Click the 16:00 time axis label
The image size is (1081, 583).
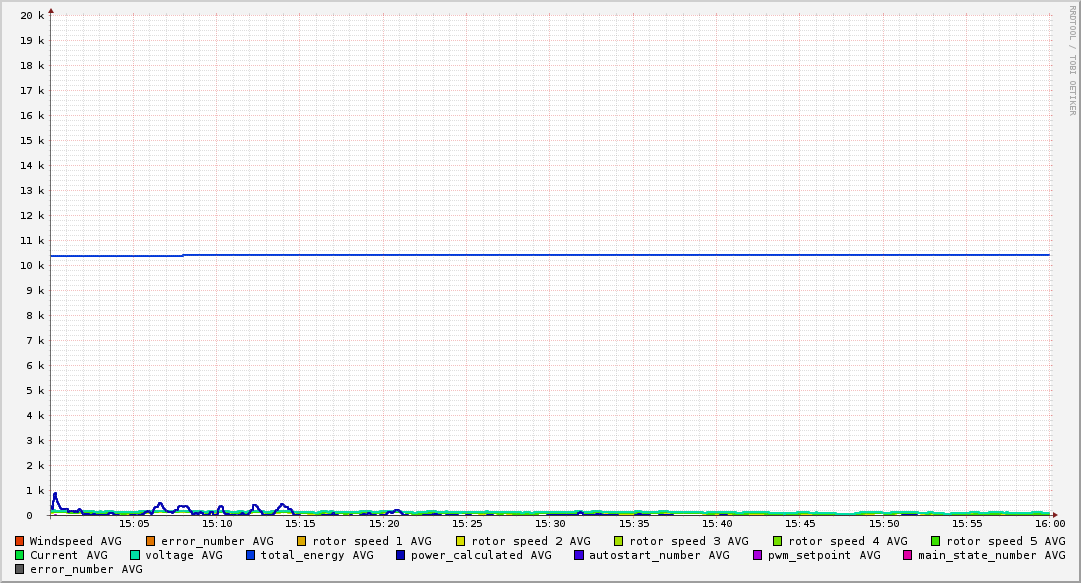(x=1049, y=523)
